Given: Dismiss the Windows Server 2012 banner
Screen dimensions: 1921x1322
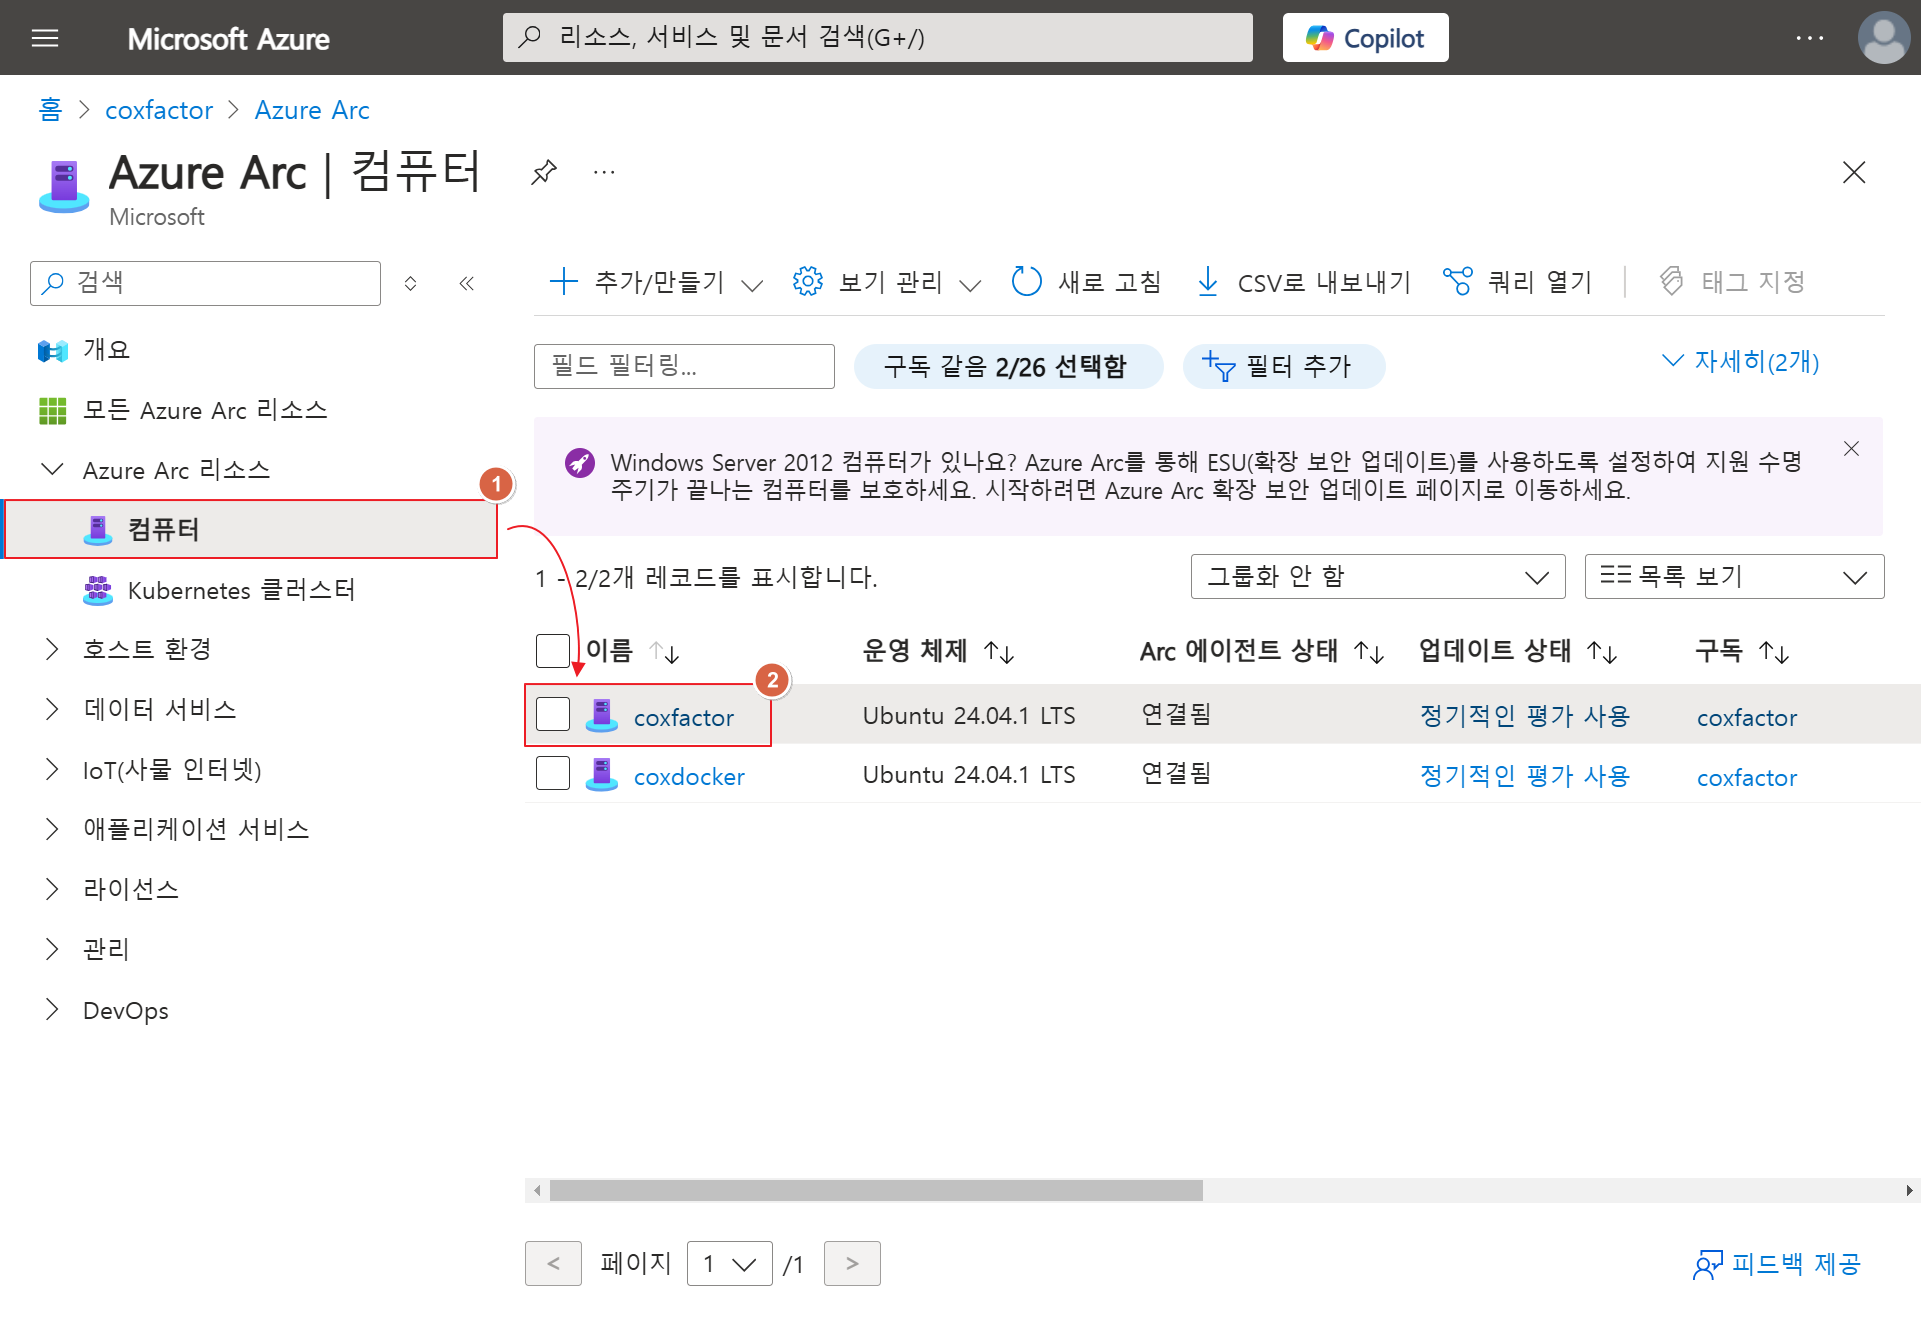Looking at the screenshot, I should click(x=1851, y=449).
